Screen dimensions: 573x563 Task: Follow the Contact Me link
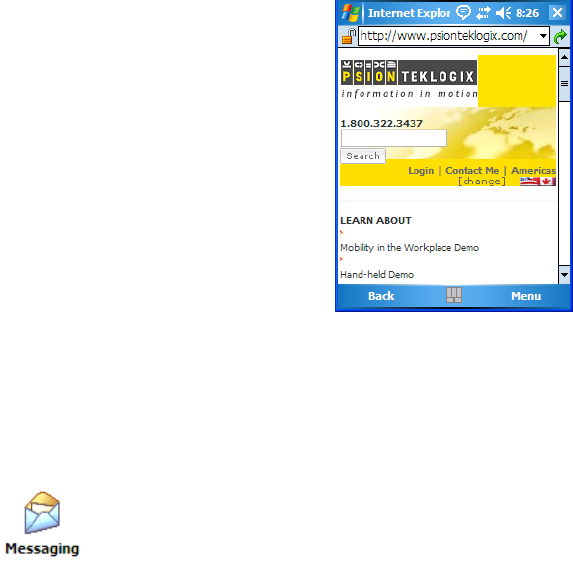[472, 171]
